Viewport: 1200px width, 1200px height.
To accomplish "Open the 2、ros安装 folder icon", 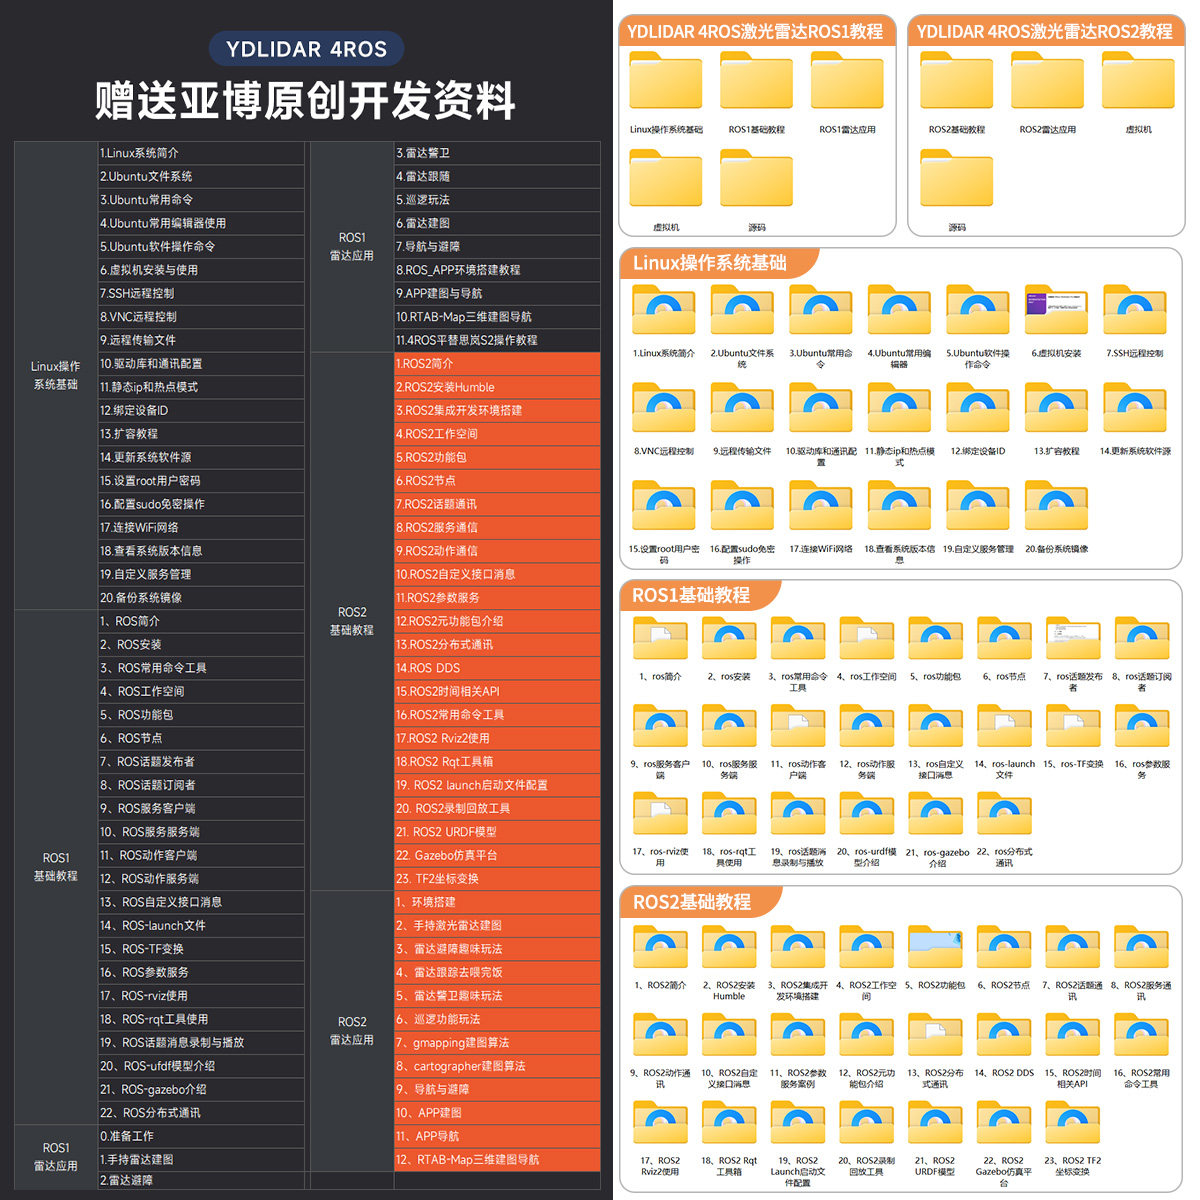I will tap(729, 639).
